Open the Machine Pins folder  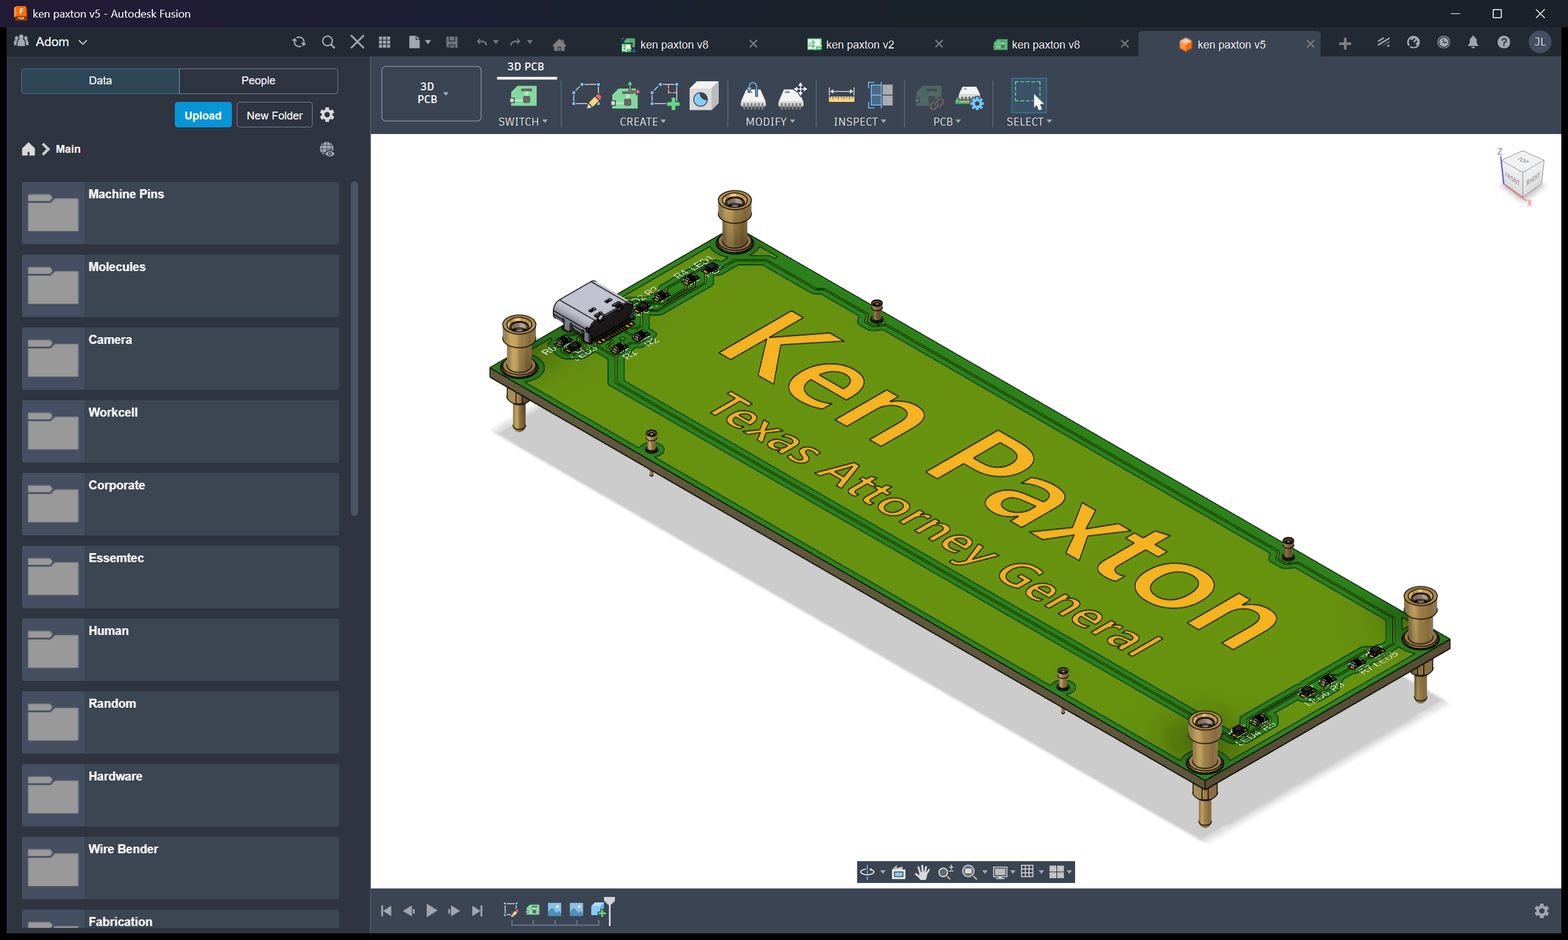click(180, 213)
